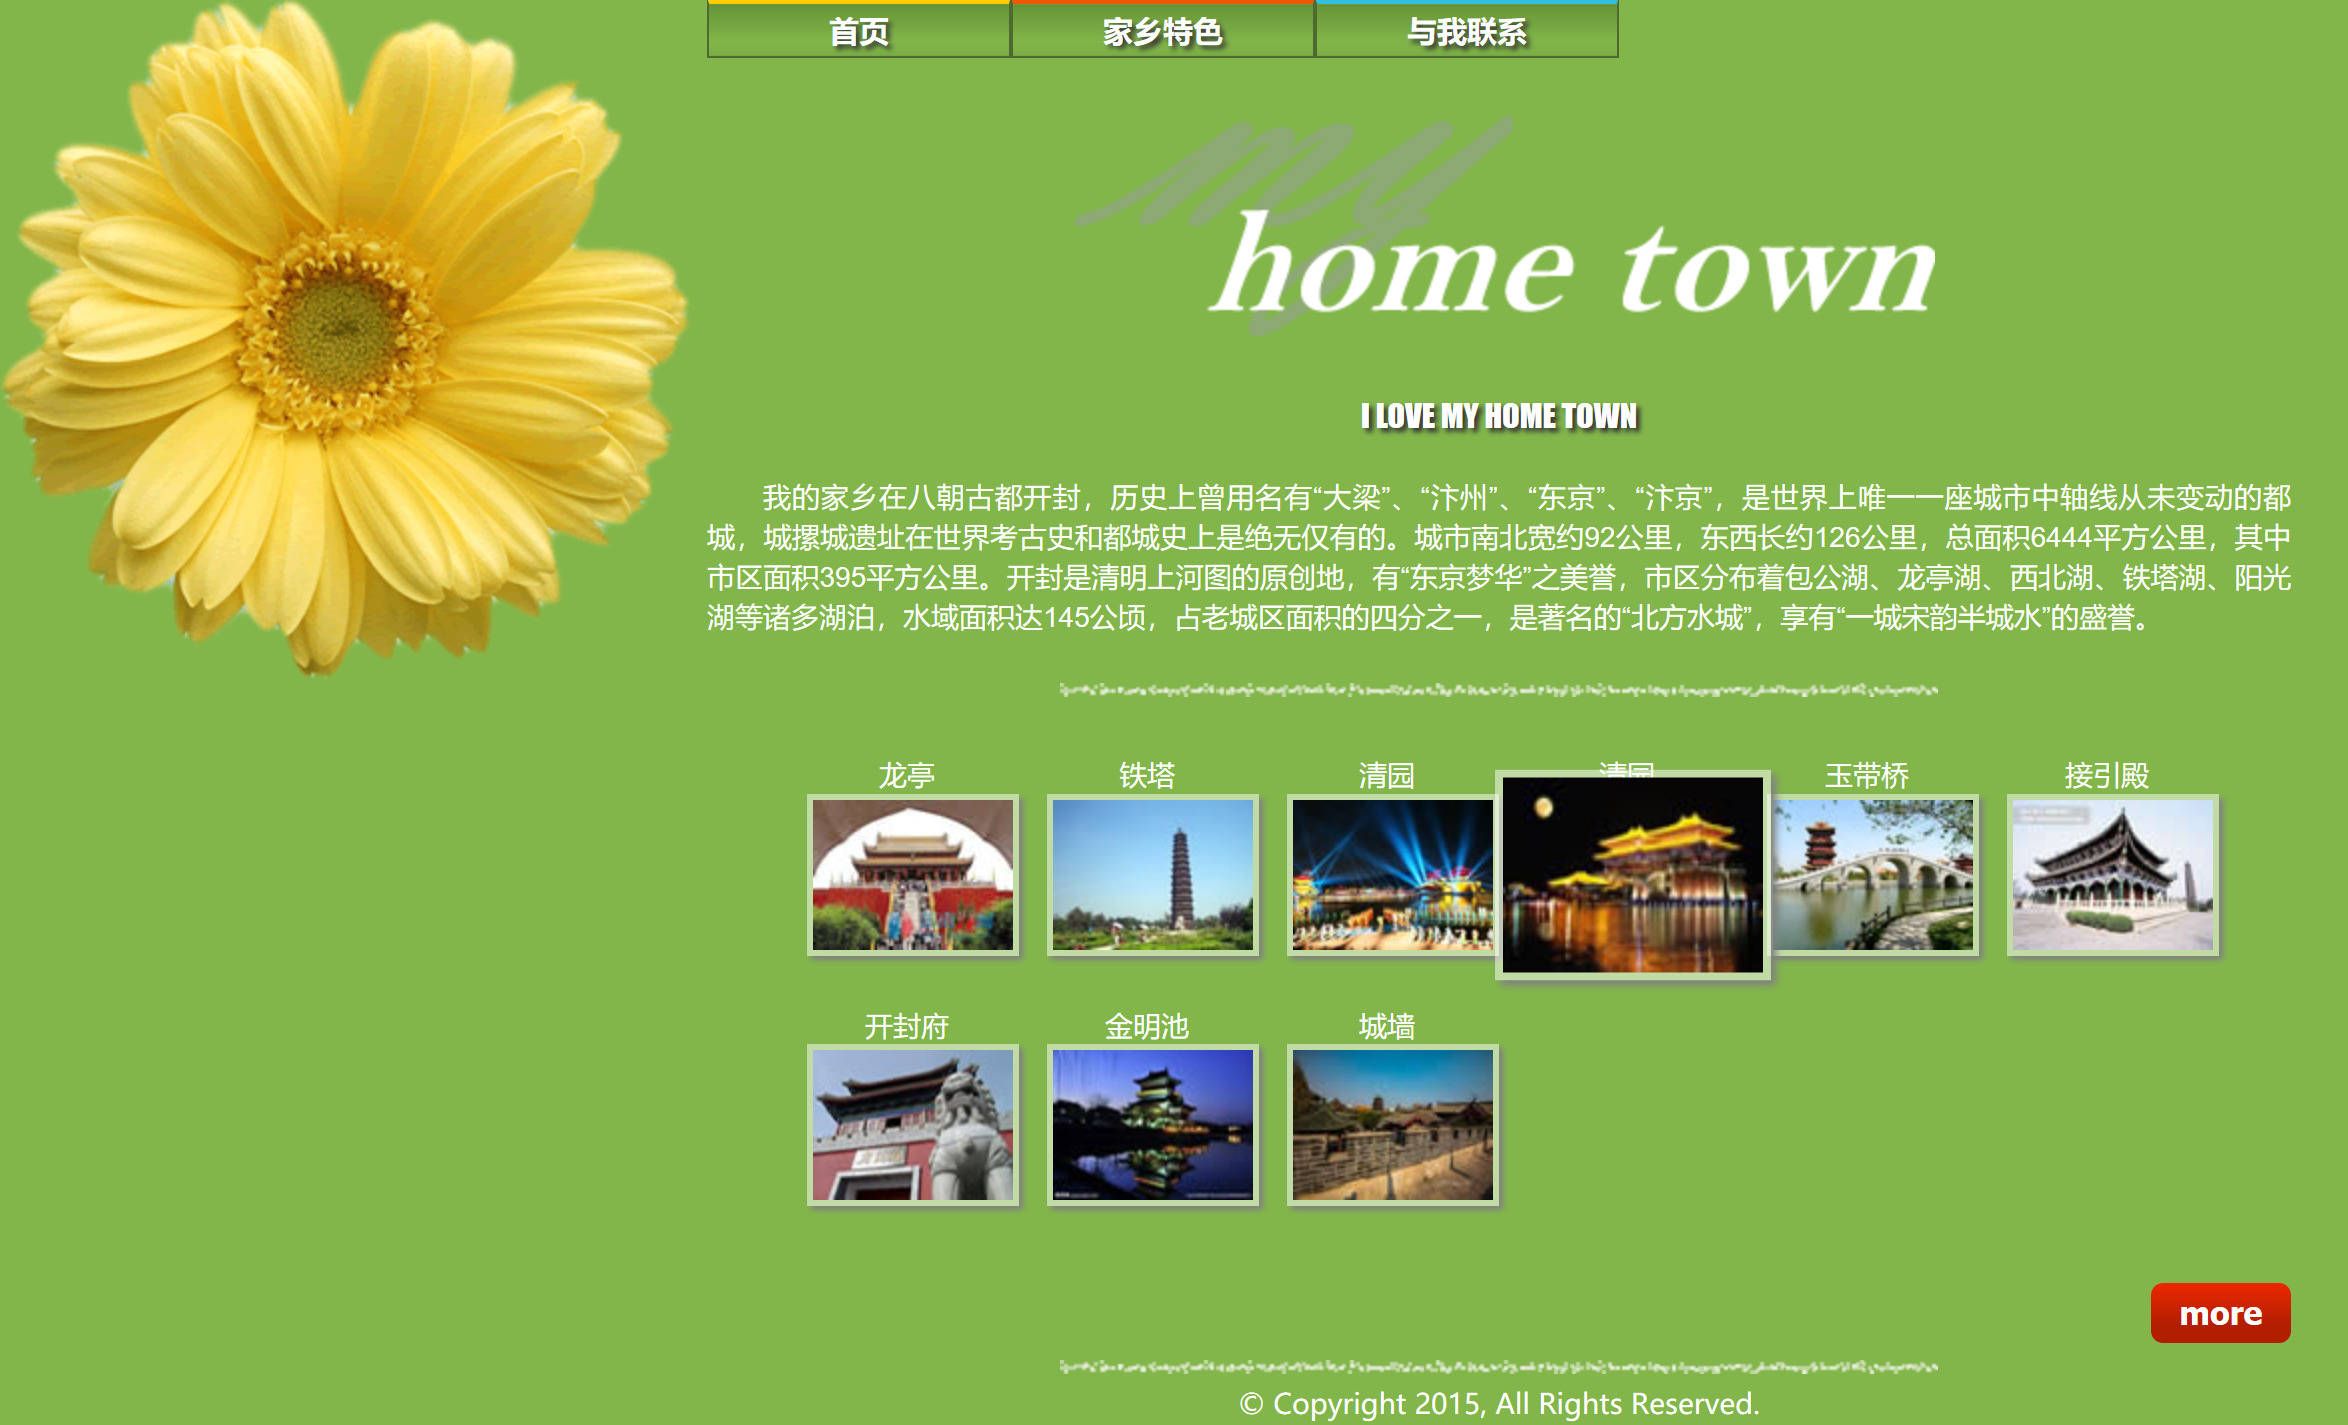Click the 开封府 stone lion thumbnail
Screen dimensions: 2348x1425
tap(912, 1125)
